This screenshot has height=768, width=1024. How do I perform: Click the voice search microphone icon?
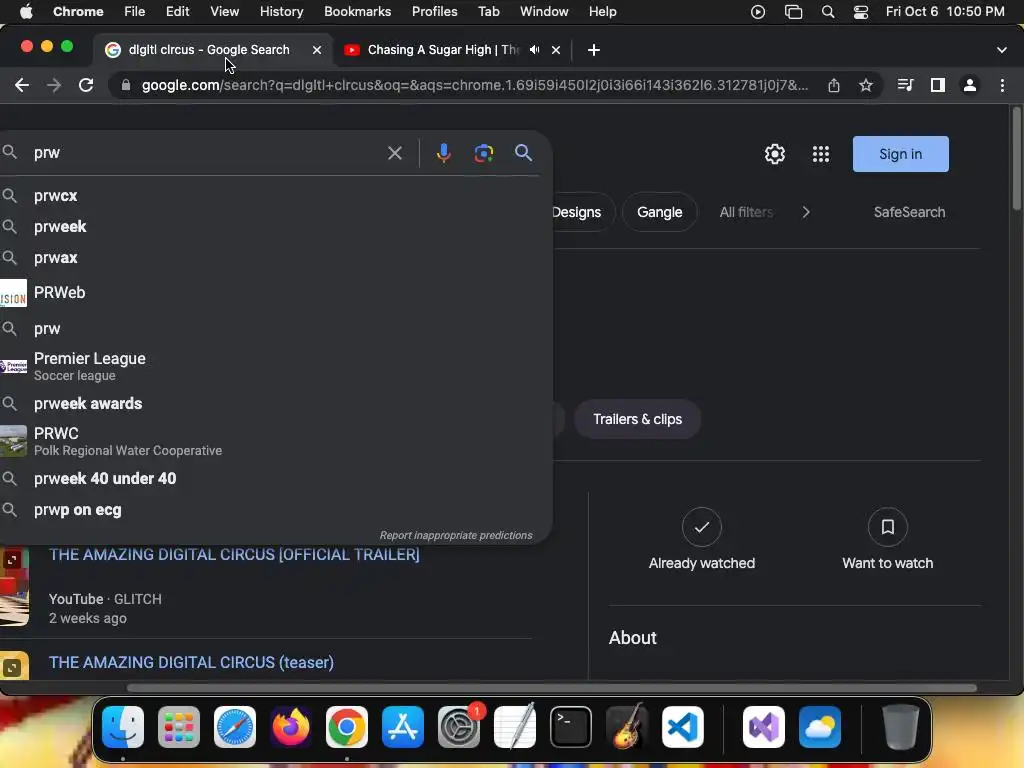point(443,153)
